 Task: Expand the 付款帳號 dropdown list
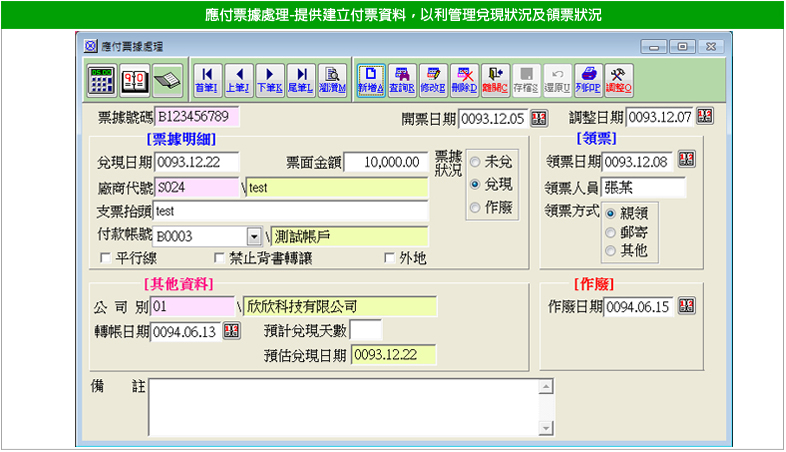coord(254,237)
